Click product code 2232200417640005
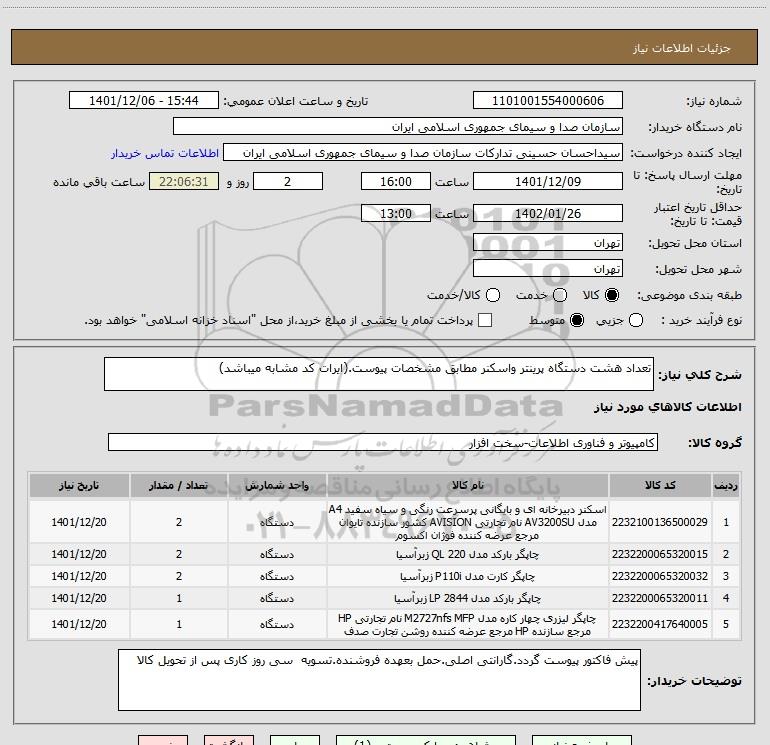The width and height of the screenshot is (770, 745). 660,624
